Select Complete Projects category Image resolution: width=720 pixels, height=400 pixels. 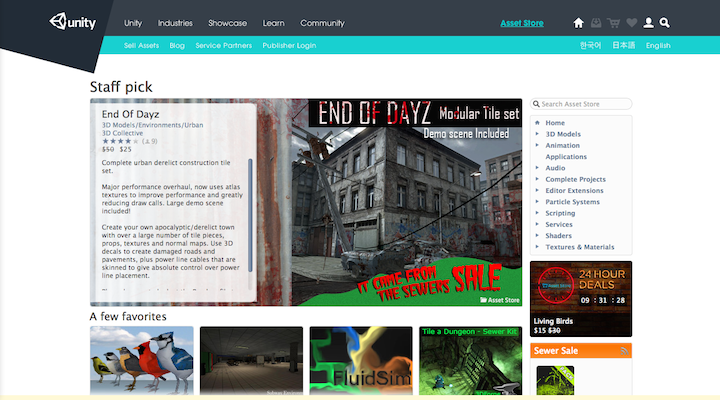[575, 179]
